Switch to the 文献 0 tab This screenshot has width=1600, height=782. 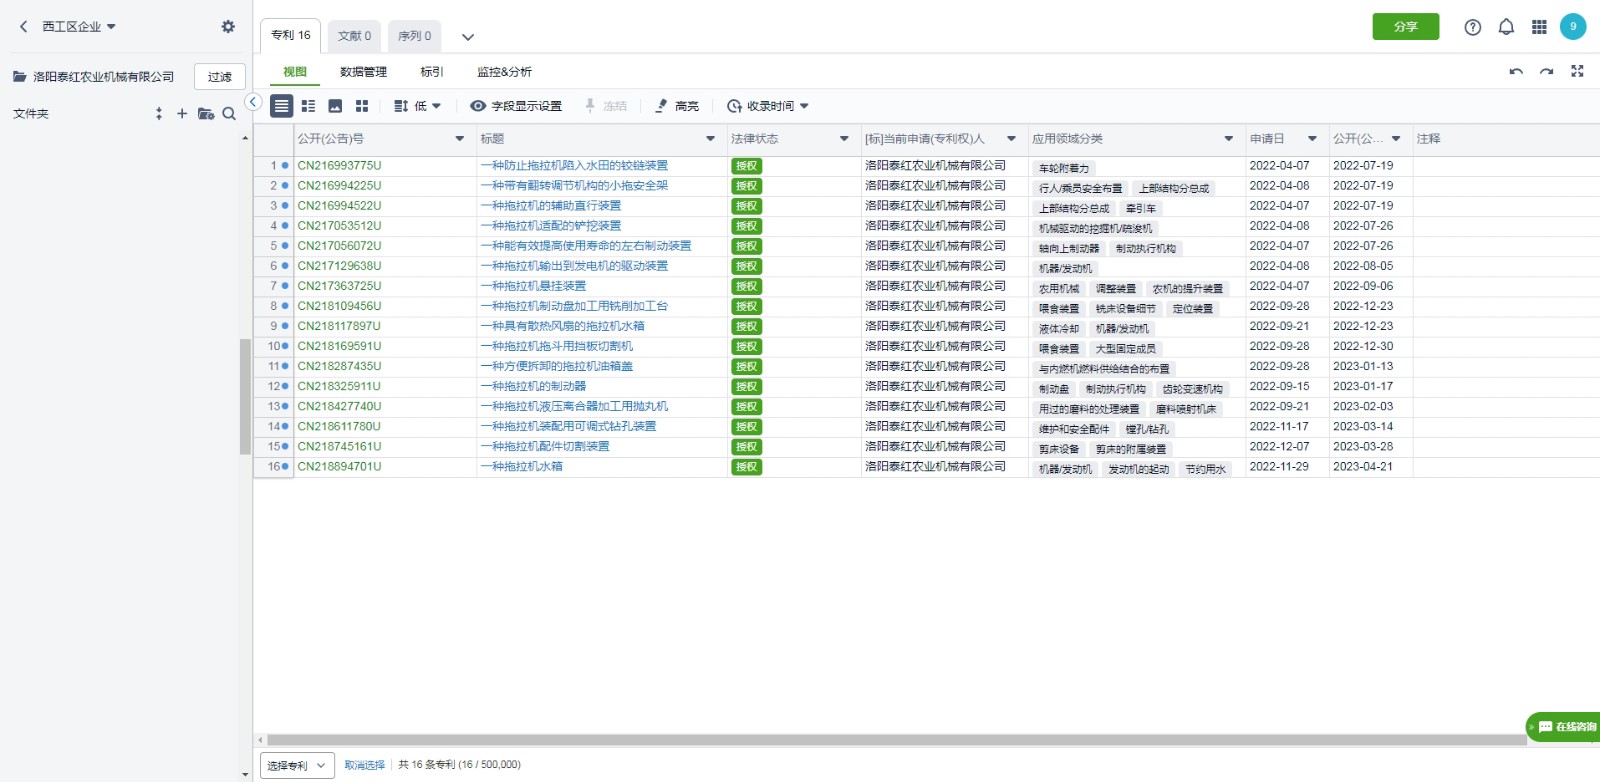click(x=354, y=36)
